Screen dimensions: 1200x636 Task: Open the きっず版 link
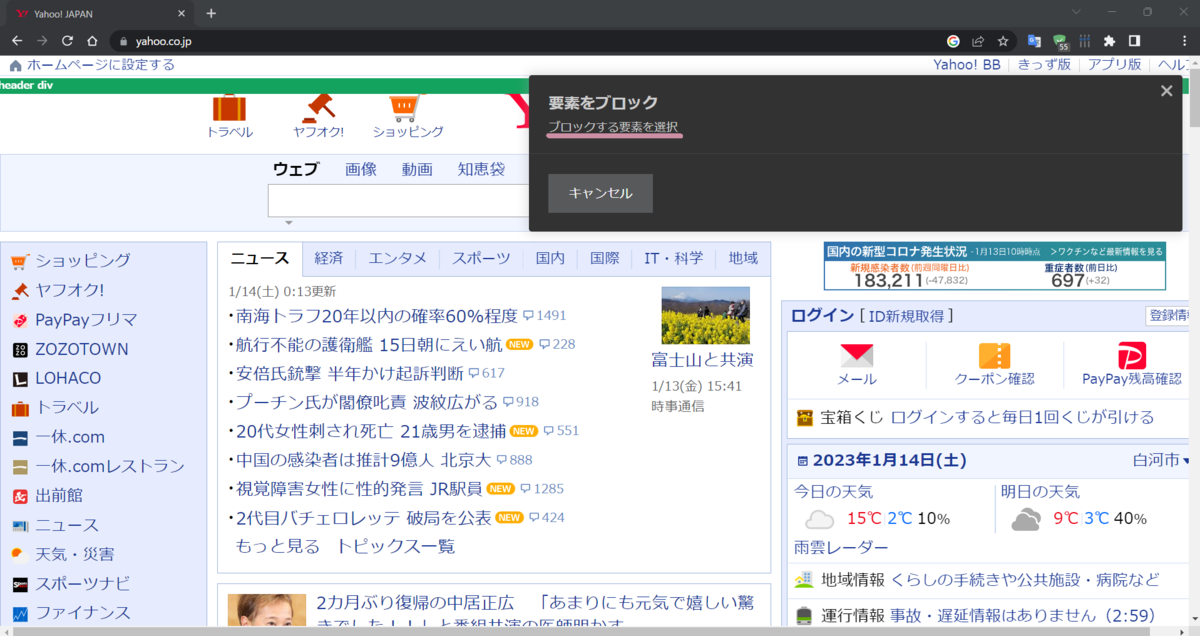pyautogui.click(x=1044, y=65)
